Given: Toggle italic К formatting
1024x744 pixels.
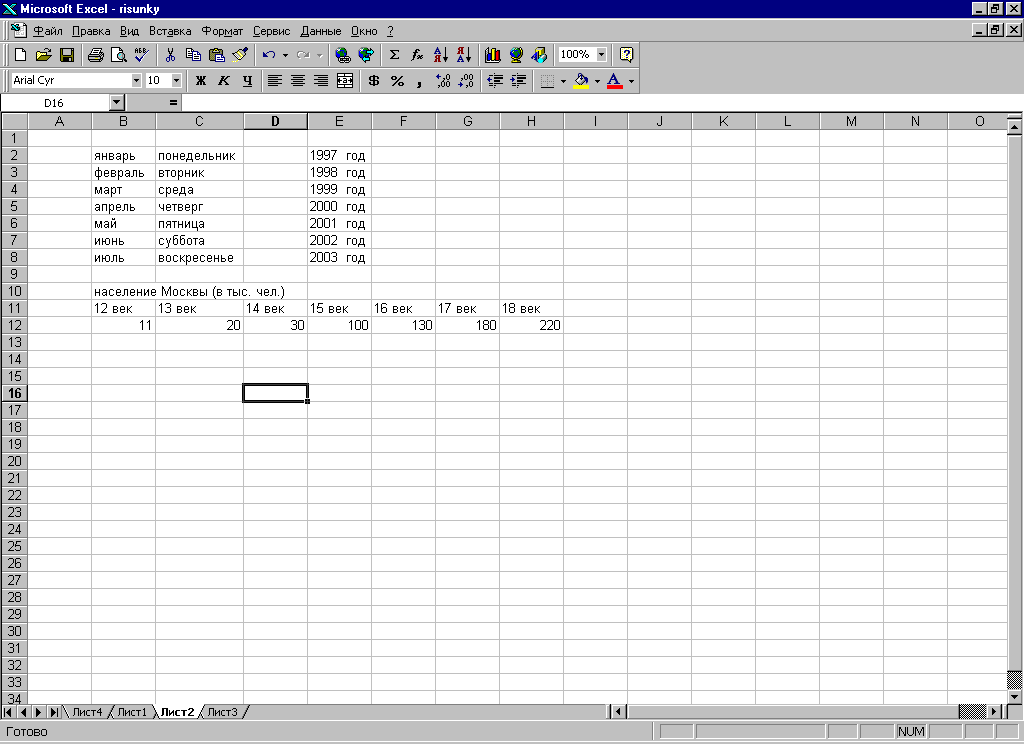Looking at the screenshot, I should [x=224, y=81].
